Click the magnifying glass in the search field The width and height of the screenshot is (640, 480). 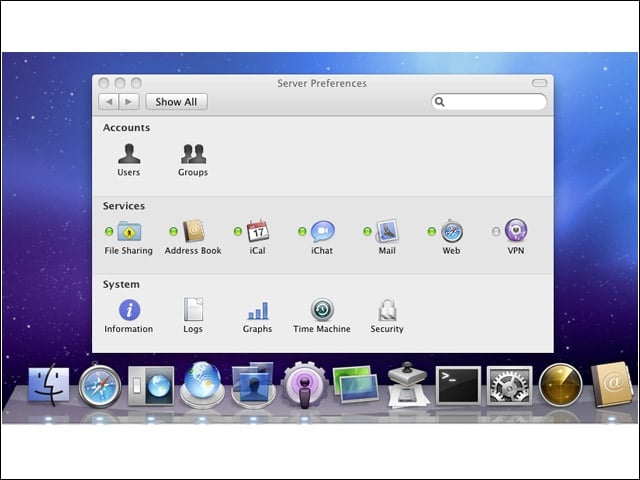pos(440,102)
